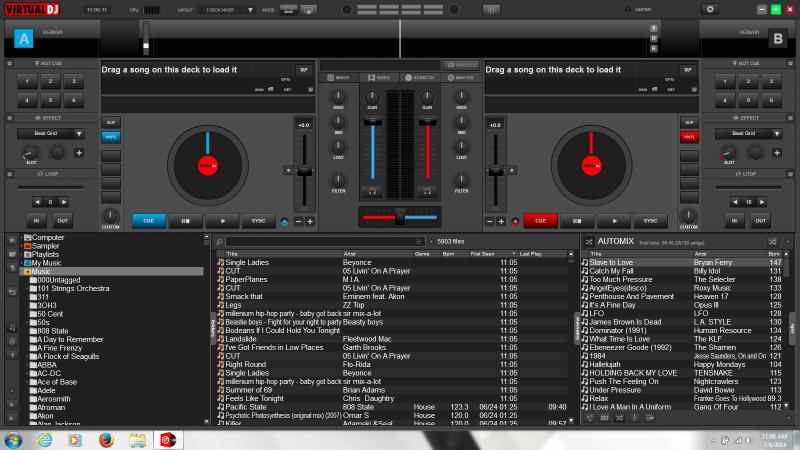
Task: Click pitch bend plus on deck A
Action: click(310, 221)
